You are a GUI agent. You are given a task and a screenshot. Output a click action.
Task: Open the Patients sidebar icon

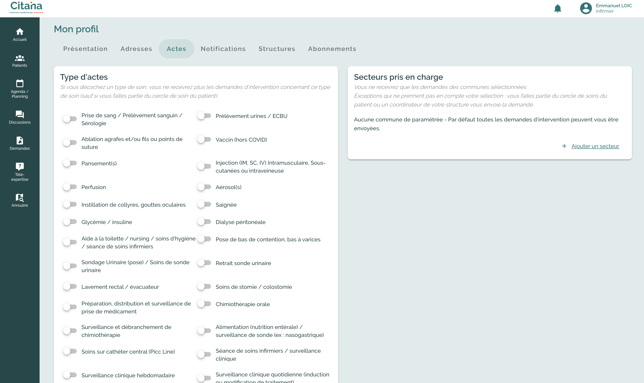[20, 58]
